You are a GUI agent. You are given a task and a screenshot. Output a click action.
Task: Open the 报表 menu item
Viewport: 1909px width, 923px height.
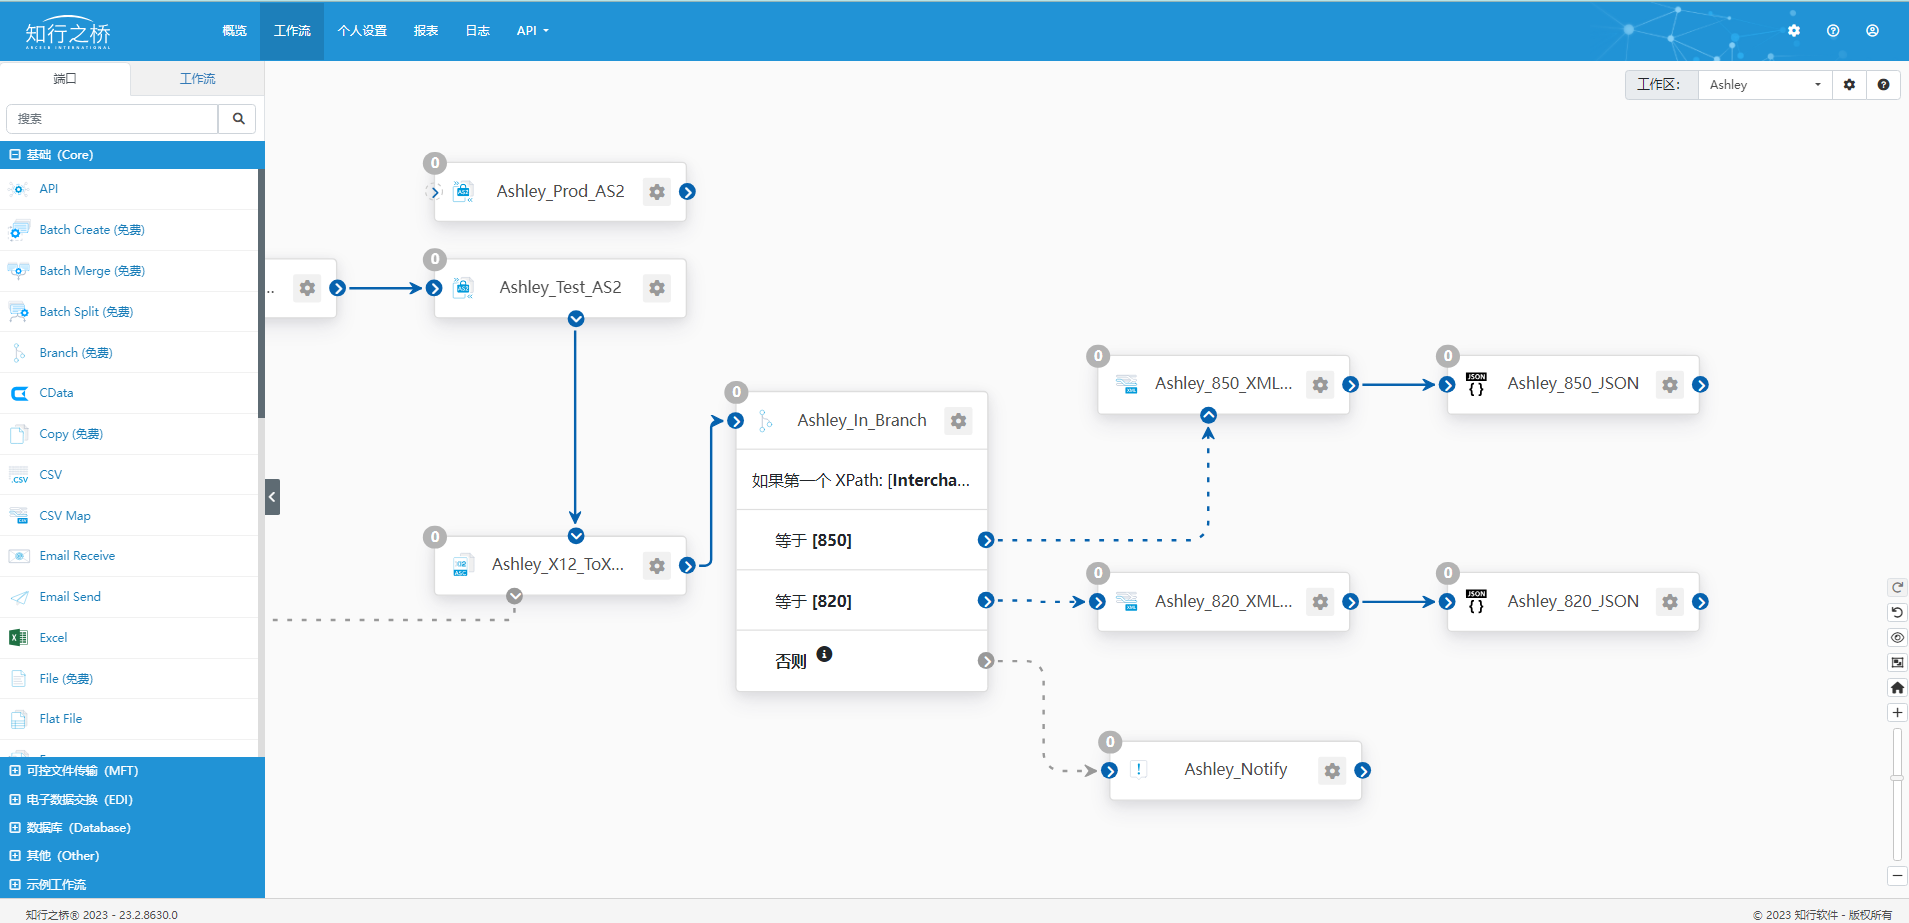(x=426, y=31)
